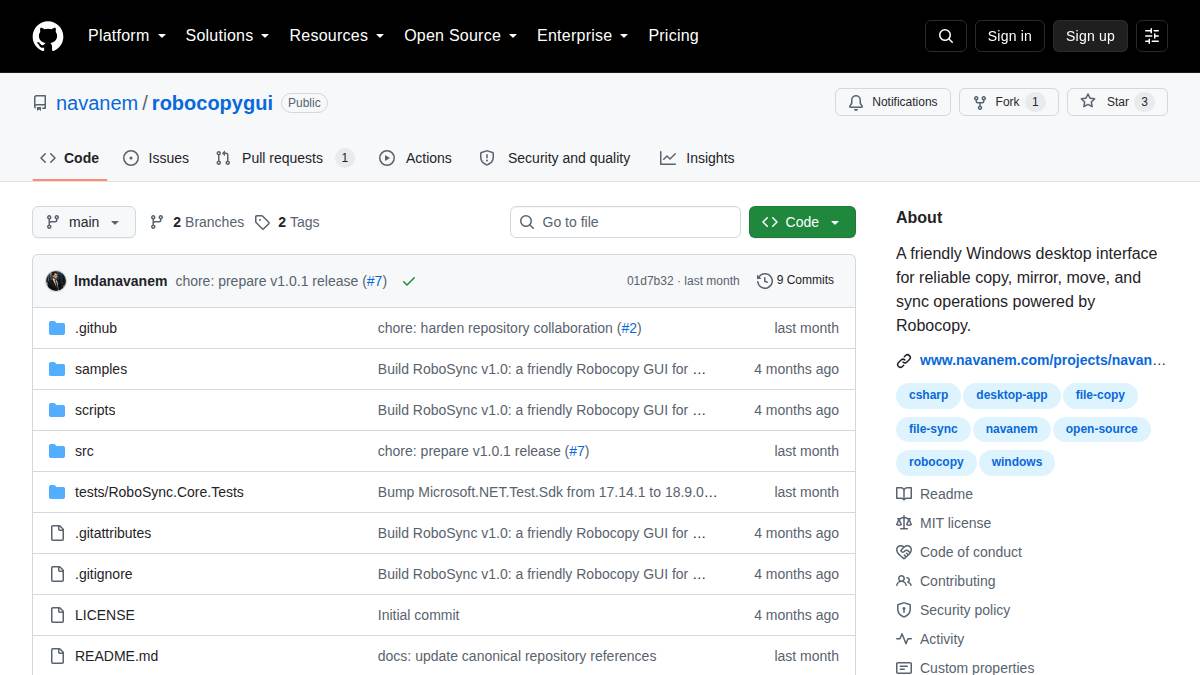This screenshot has height=675, width=1200.
Task: Open the main branch selector dropdown
Action: [84, 222]
